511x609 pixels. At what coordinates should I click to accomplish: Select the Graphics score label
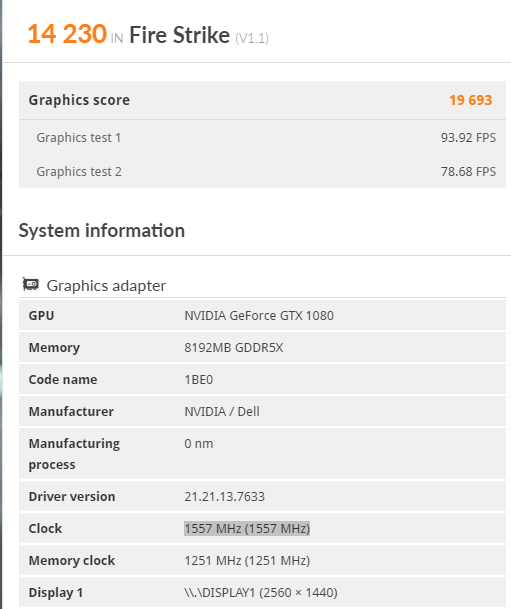[79, 100]
